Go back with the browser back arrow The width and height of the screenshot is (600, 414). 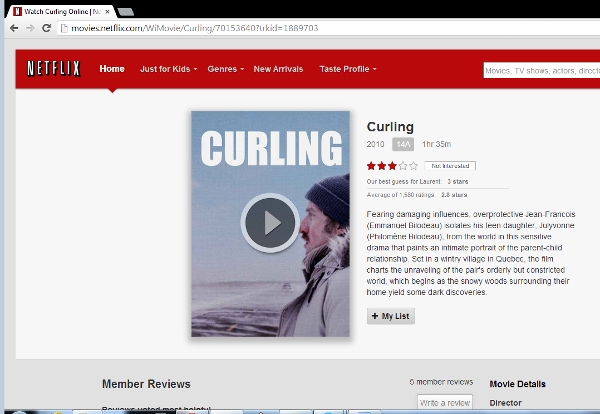tap(14, 28)
